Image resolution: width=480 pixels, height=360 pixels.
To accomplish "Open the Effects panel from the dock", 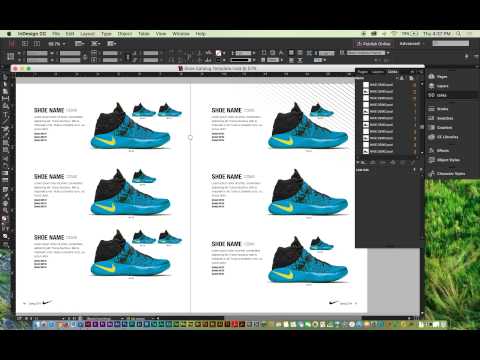I will [439, 151].
